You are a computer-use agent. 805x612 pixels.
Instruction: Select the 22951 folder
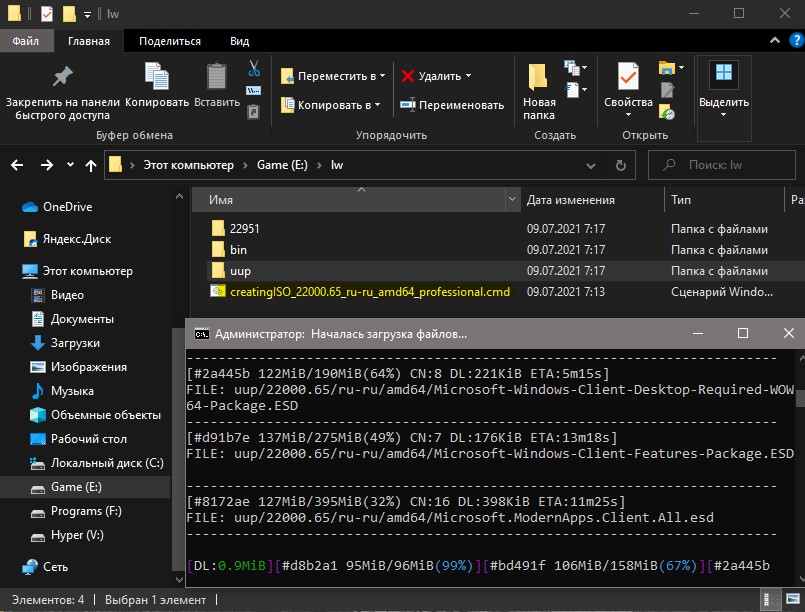click(x=244, y=228)
